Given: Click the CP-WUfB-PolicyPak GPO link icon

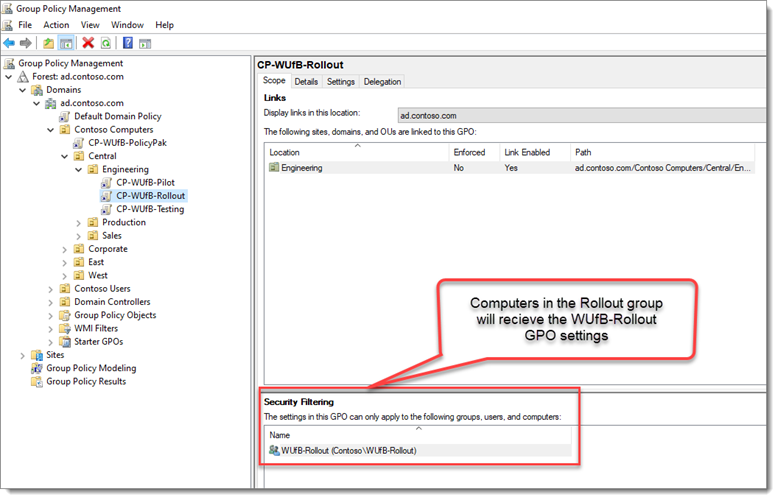Looking at the screenshot, I should tap(78, 143).
